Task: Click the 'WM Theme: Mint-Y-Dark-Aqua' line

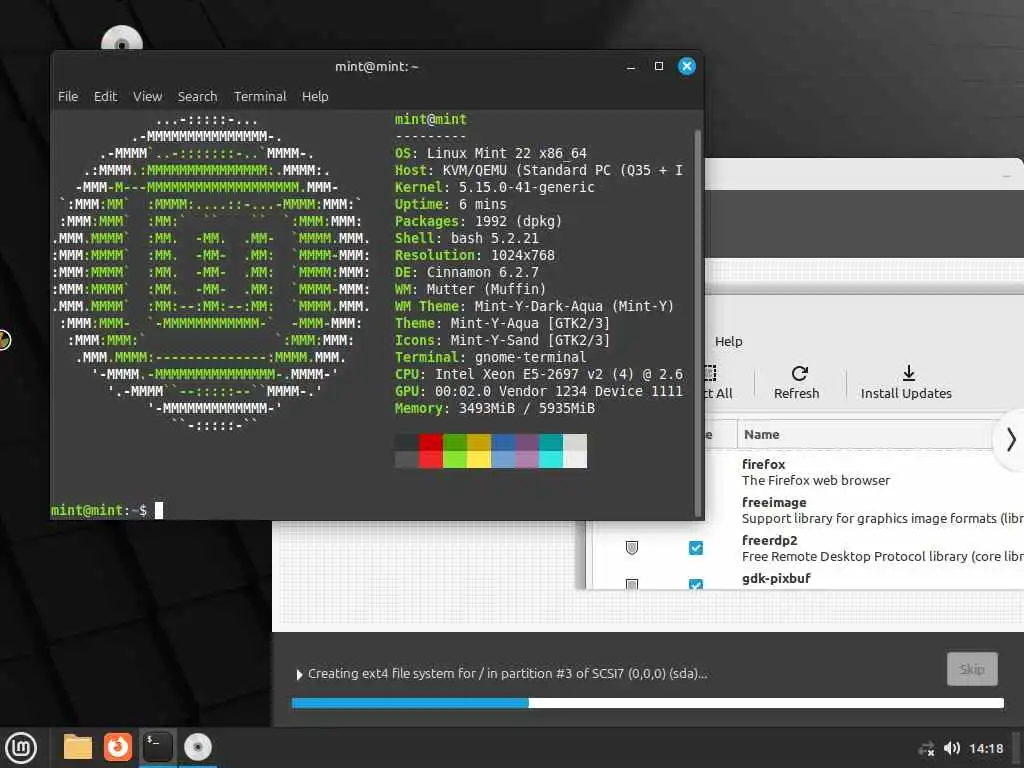Action: coord(534,306)
